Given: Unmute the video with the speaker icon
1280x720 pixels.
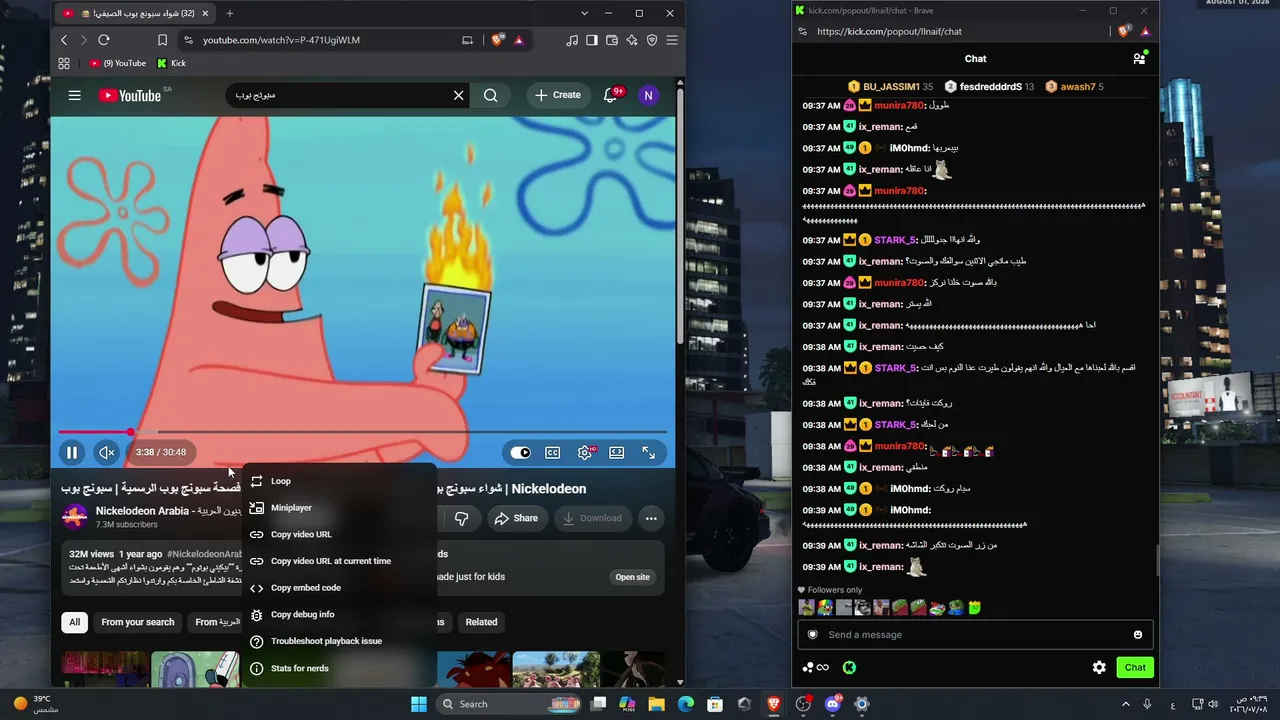Looking at the screenshot, I should pos(106,452).
